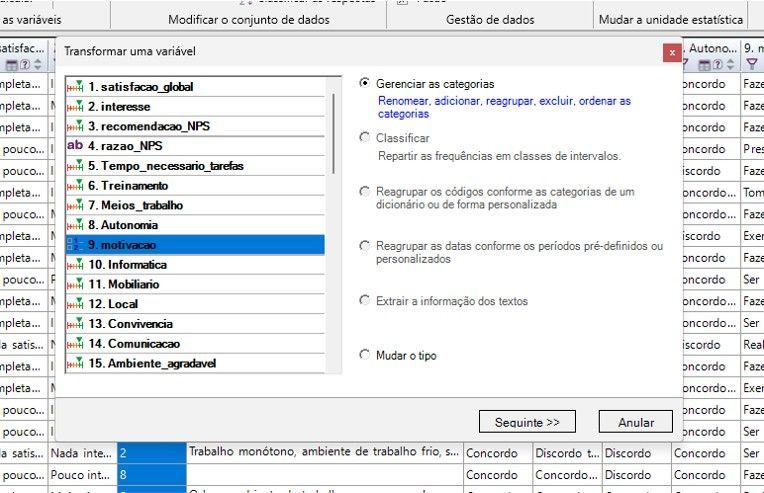This screenshot has width=764, height=493.
Task: Click 'Repartir as frequências em classes' description
Action: click(x=499, y=156)
